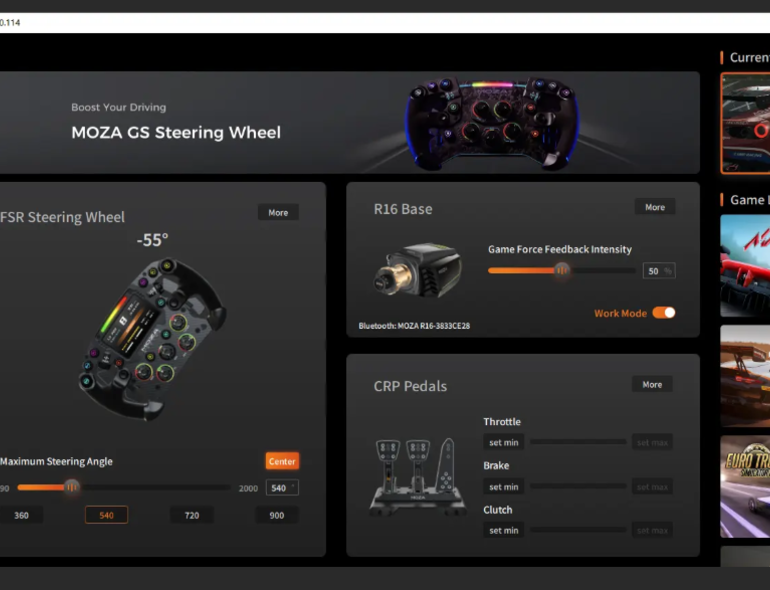The width and height of the screenshot is (770, 590).
Task: Click the R16 wheel base image
Action: (x=418, y=270)
